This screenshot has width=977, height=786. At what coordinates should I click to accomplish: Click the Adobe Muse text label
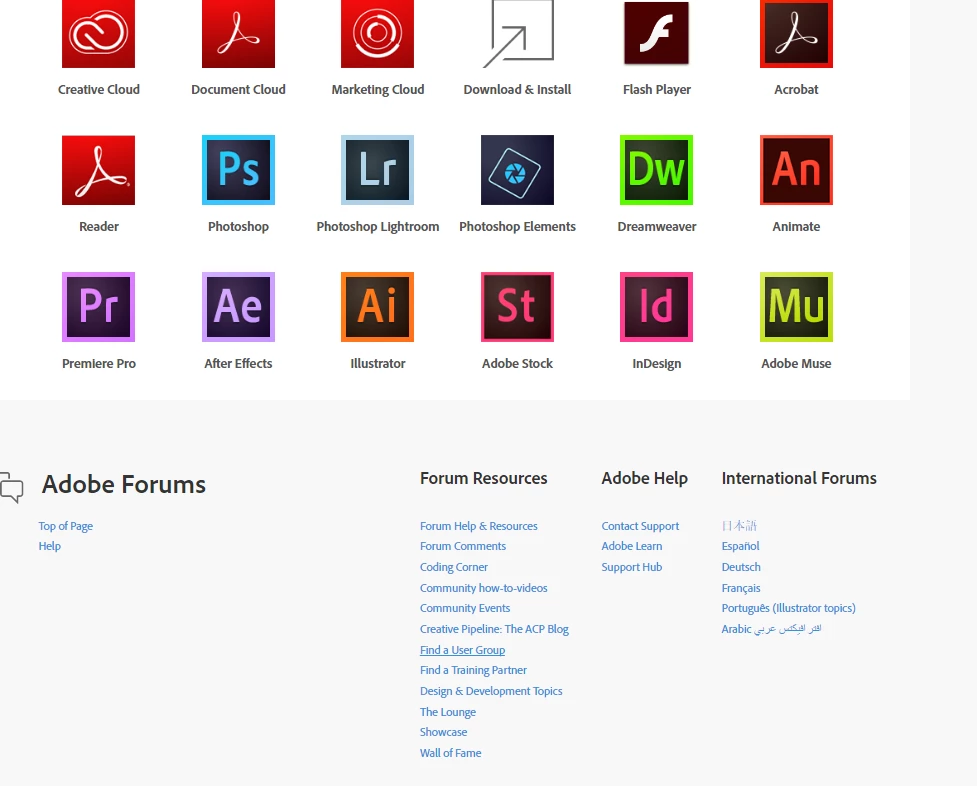[x=796, y=363]
